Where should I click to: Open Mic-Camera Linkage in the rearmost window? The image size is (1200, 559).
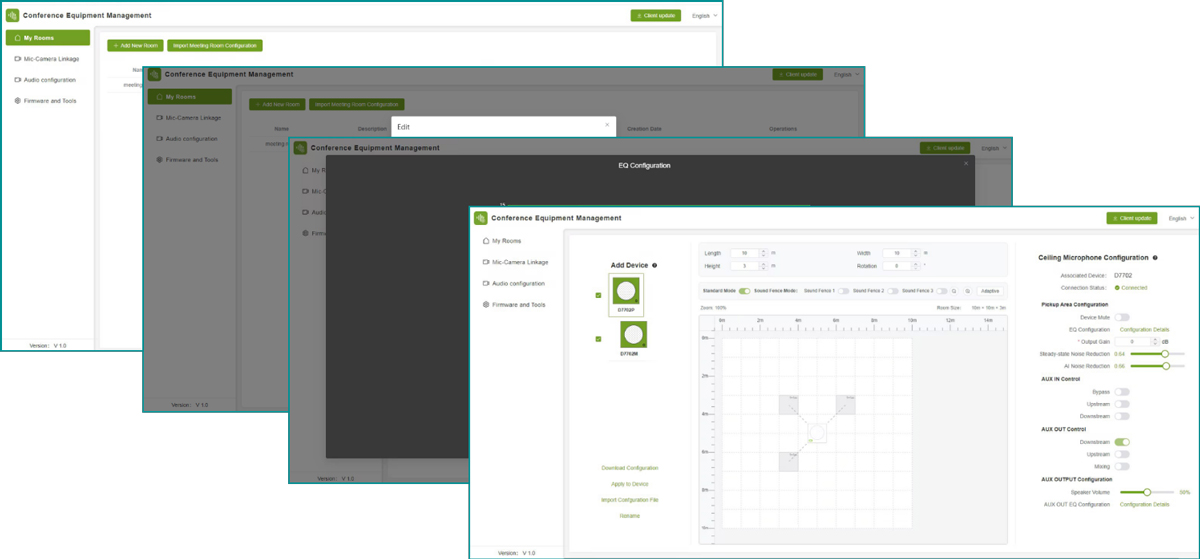coord(45,59)
